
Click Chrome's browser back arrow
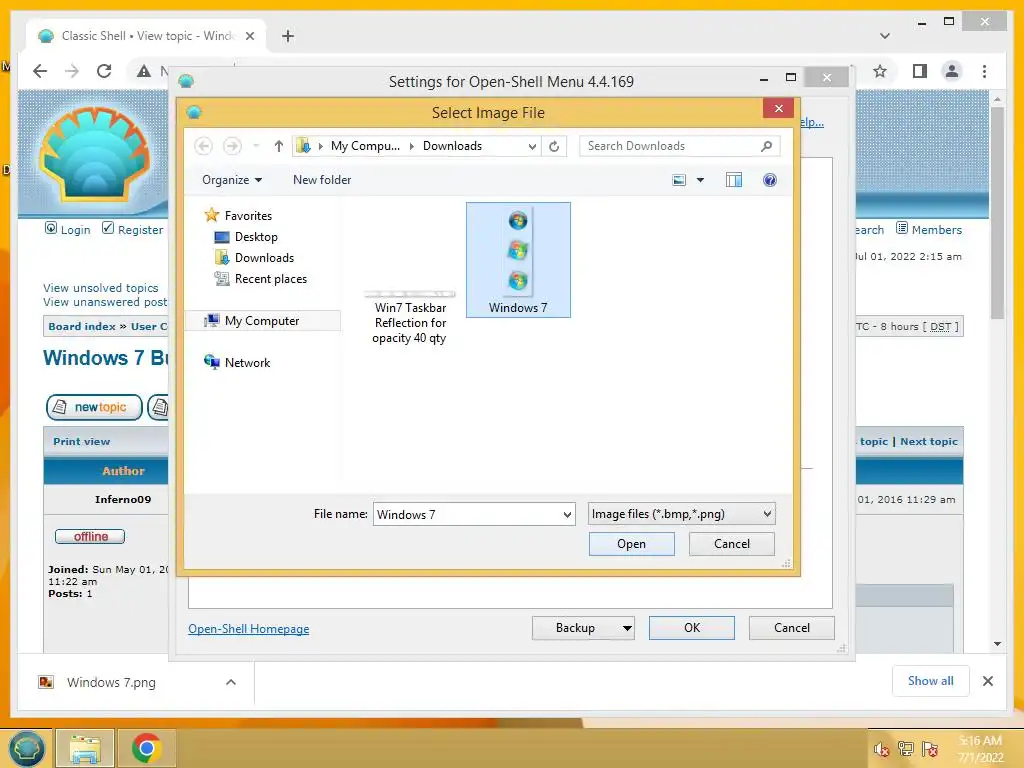pyautogui.click(x=40, y=71)
